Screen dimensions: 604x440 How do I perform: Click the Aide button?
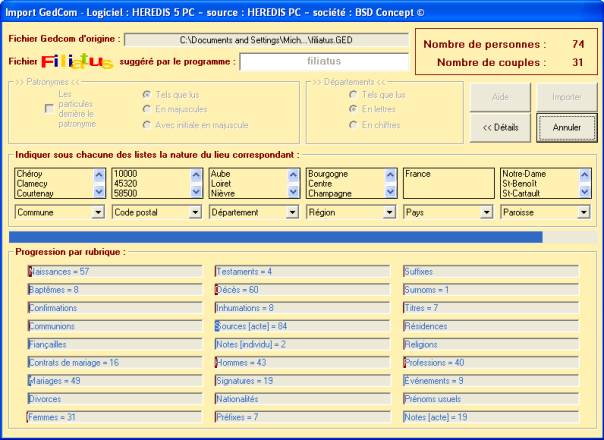500,97
